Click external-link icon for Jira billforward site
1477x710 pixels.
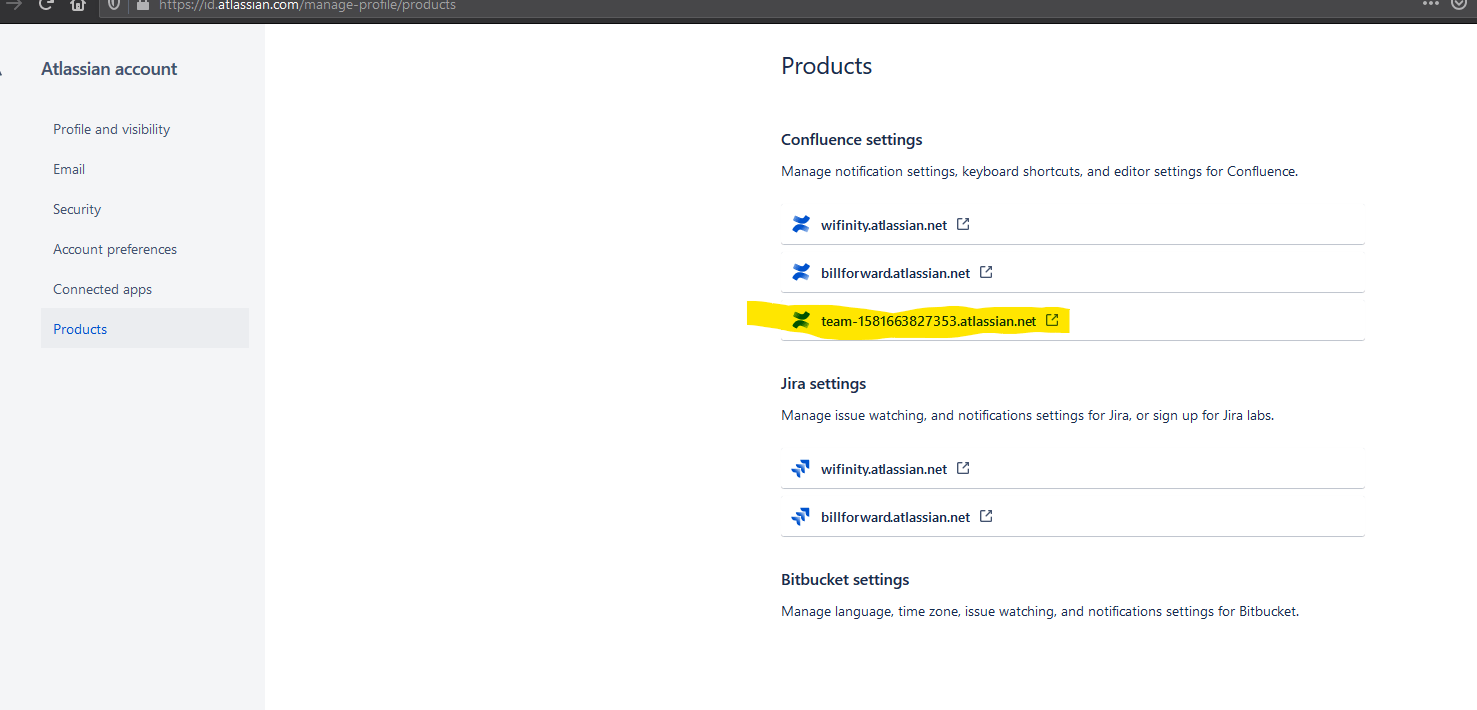[986, 516]
